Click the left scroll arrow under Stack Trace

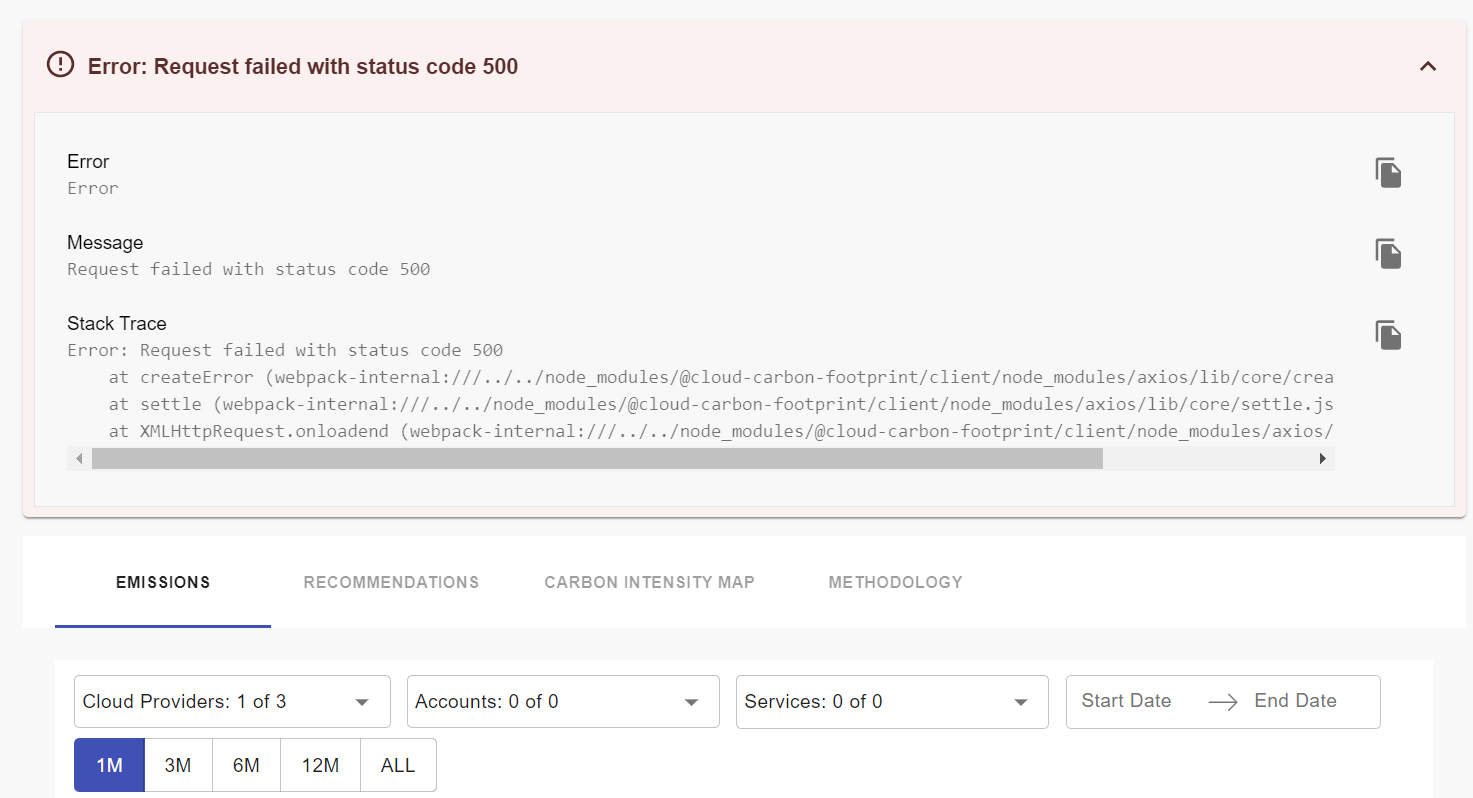tap(79, 458)
